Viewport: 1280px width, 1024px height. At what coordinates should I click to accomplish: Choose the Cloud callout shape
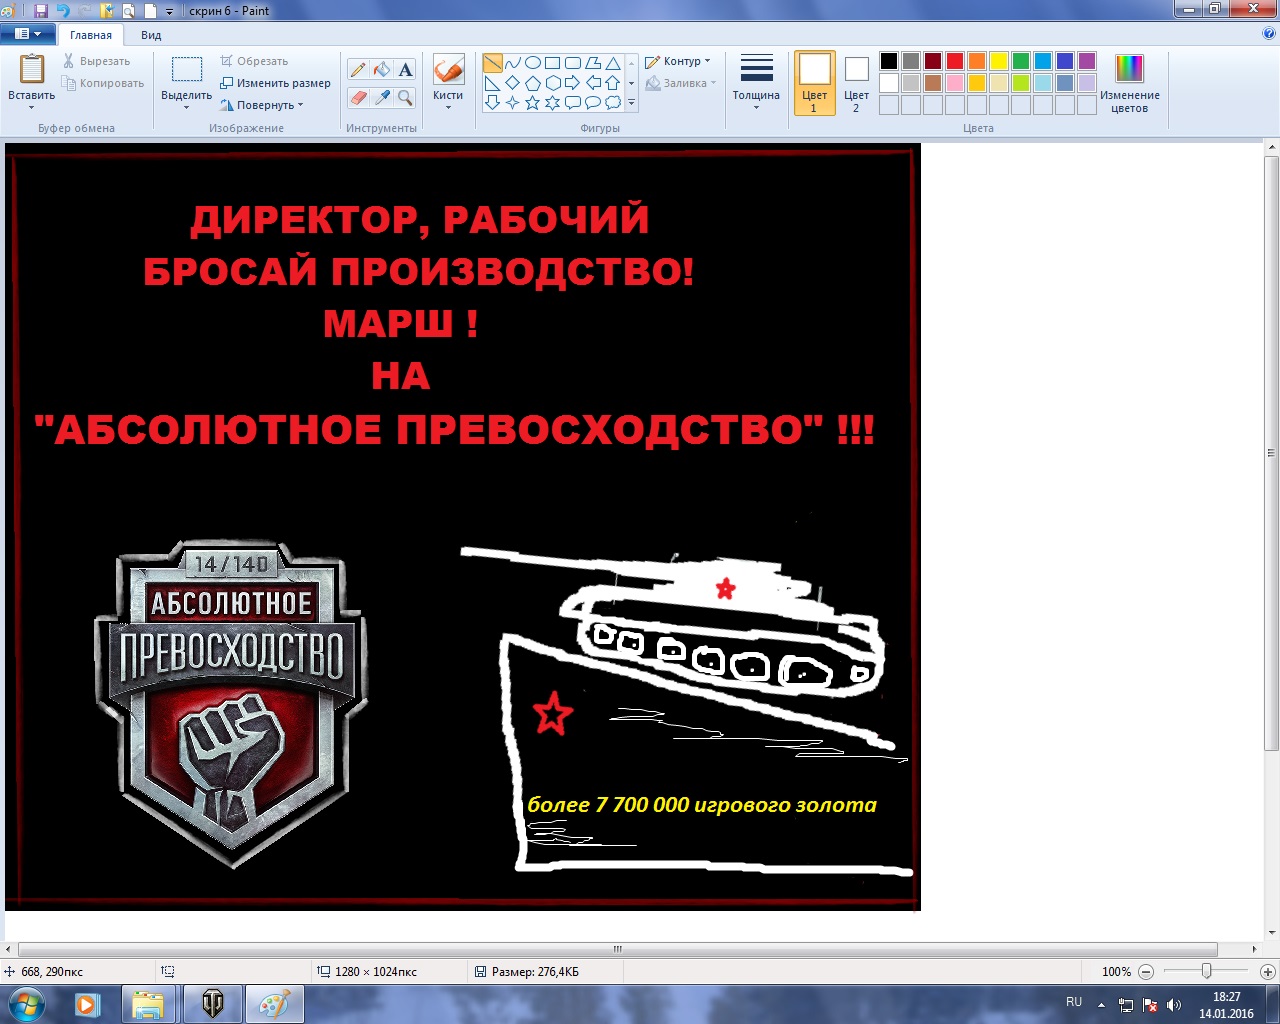click(612, 102)
